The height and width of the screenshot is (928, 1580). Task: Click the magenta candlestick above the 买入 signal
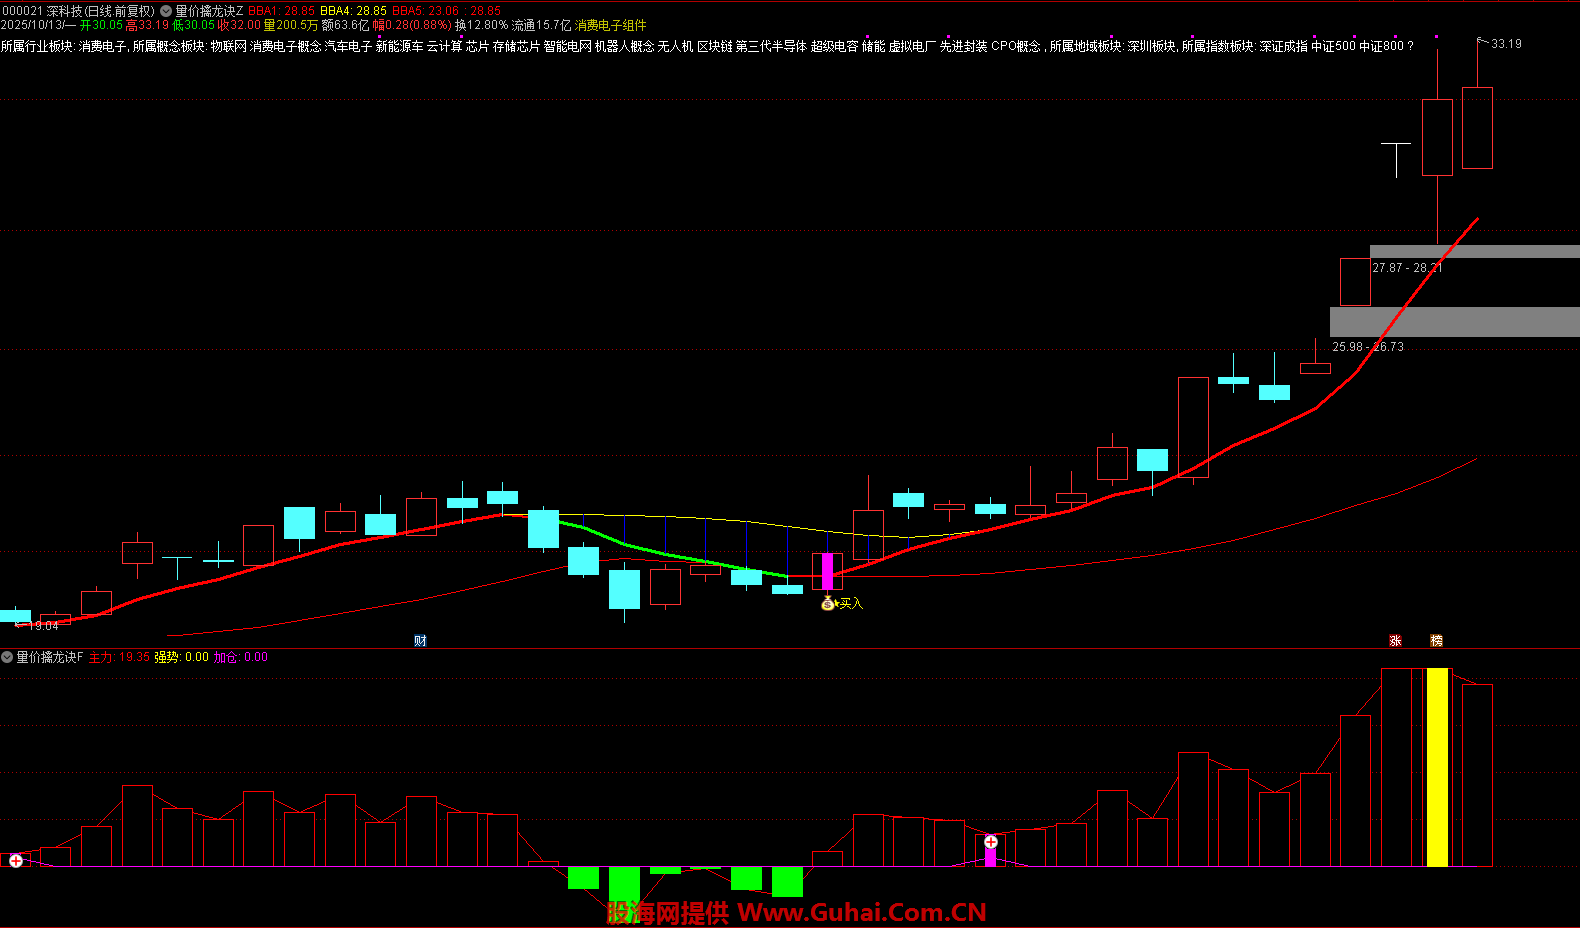[827, 571]
